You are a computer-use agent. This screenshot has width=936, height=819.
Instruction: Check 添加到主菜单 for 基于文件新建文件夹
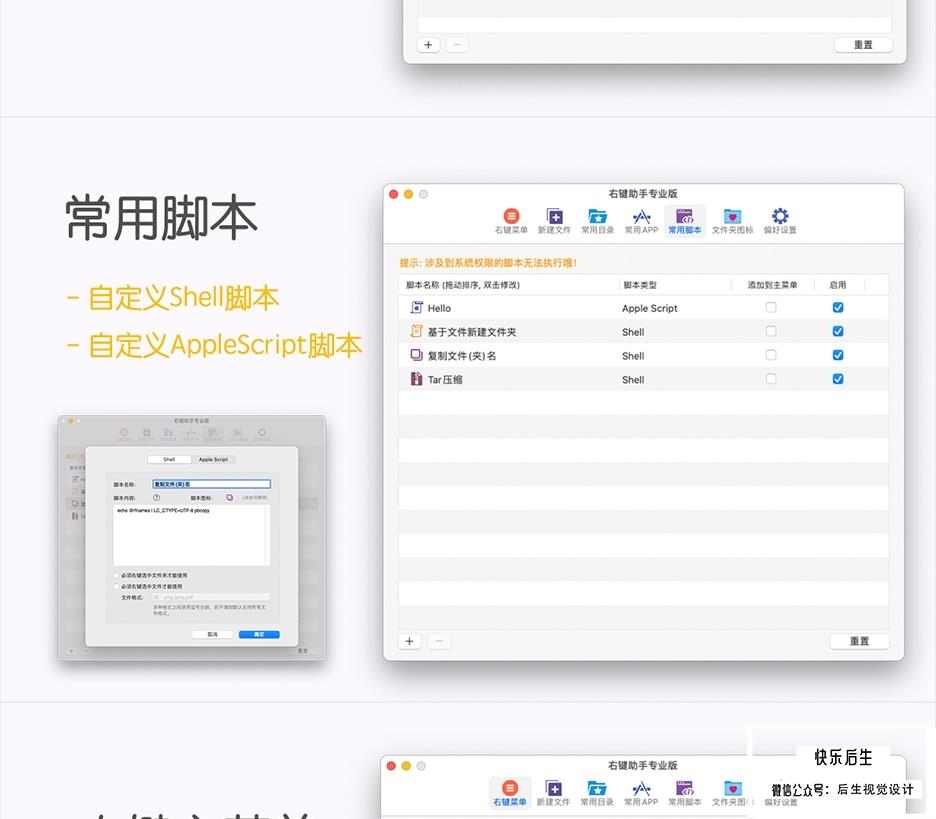tap(771, 331)
